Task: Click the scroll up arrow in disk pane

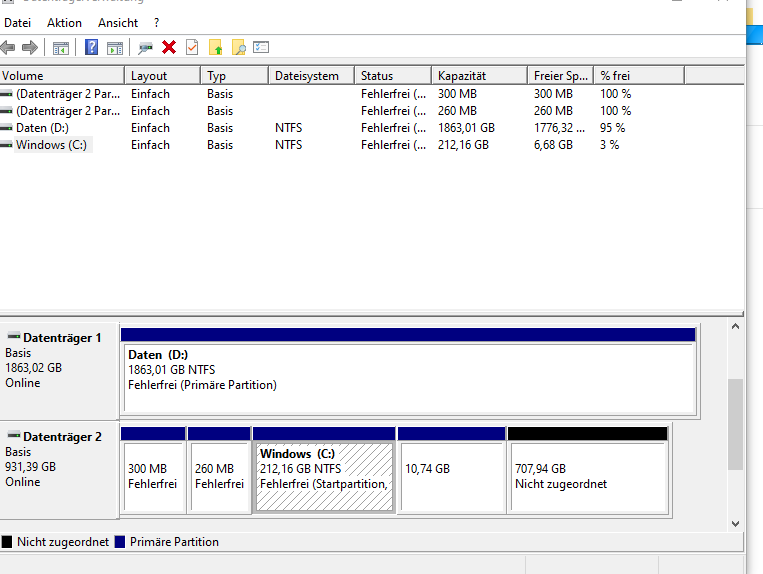Action: point(735,326)
